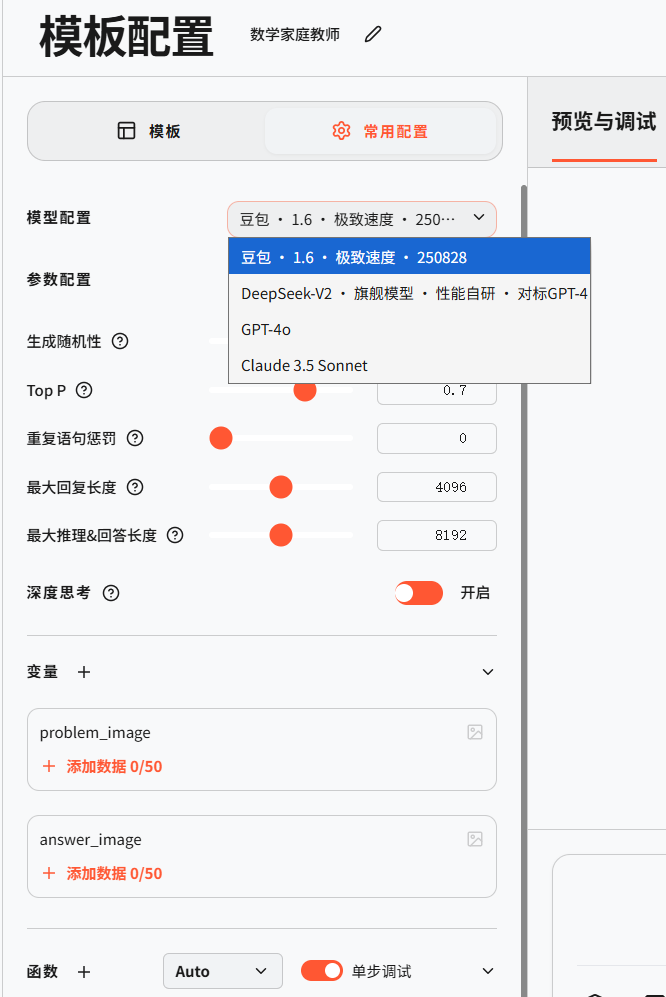Click image icon in answer_image card
This screenshot has width=666, height=997.
475,839
